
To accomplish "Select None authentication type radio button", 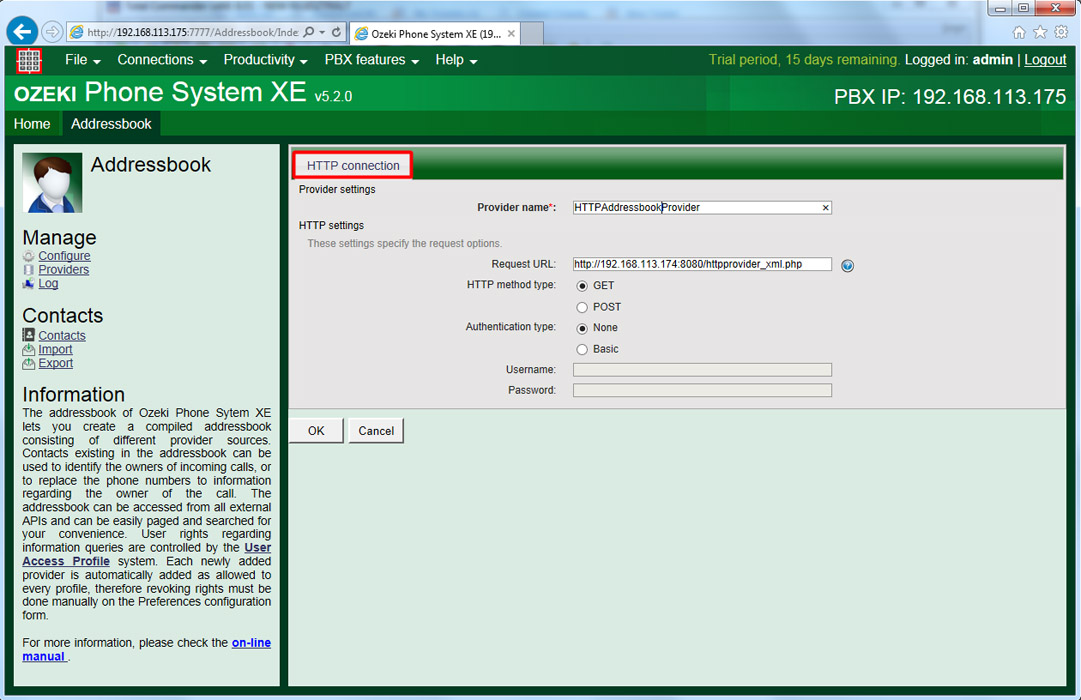I will pyautogui.click(x=583, y=328).
